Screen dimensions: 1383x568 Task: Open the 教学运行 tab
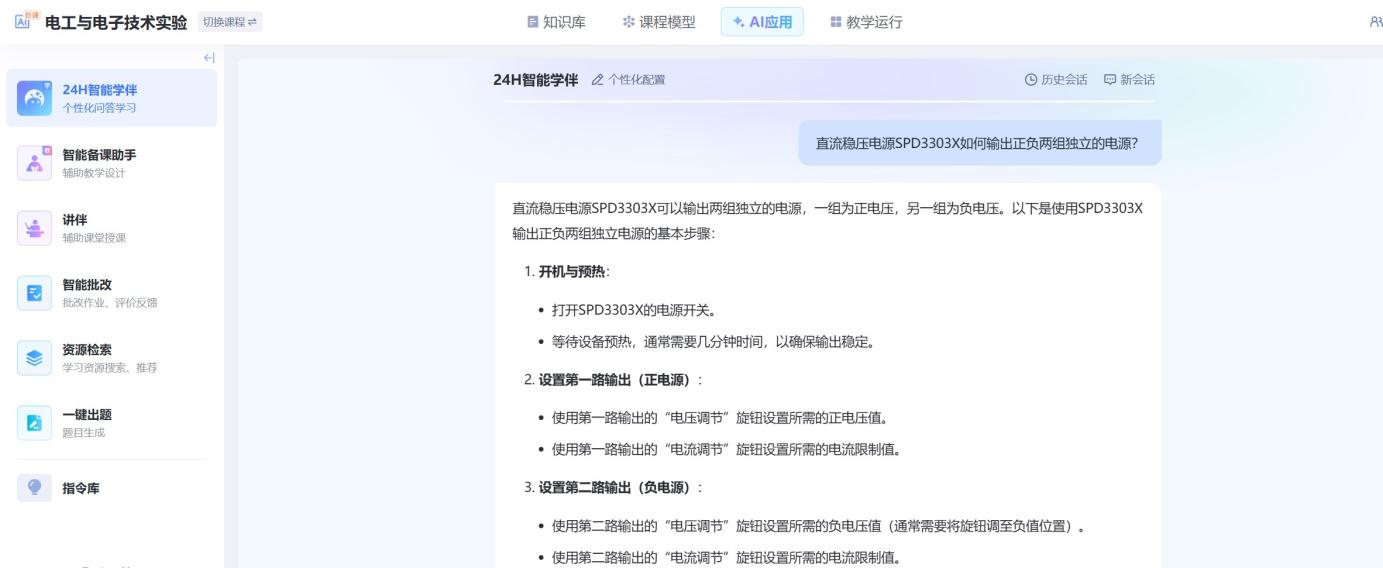[866, 22]
